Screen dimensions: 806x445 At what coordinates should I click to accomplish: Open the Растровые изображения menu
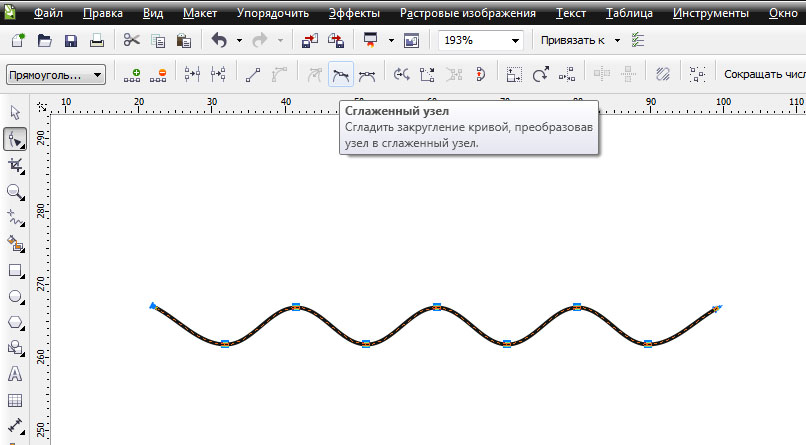(468, 13)
